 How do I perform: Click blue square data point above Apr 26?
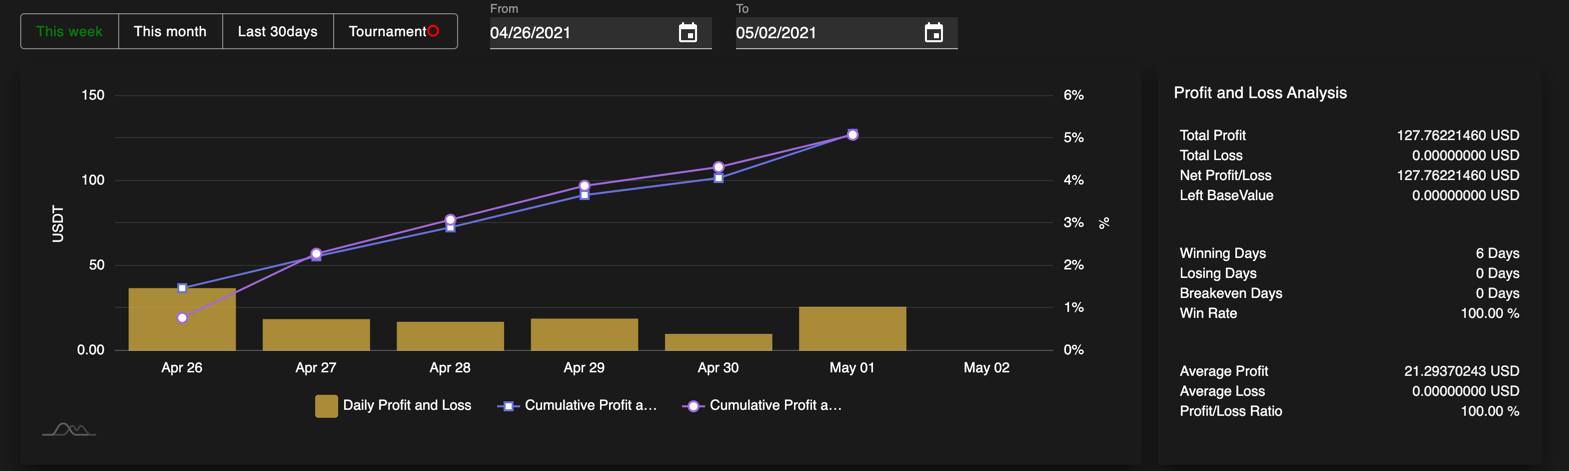pyautogui.click(x=182, y=288)
